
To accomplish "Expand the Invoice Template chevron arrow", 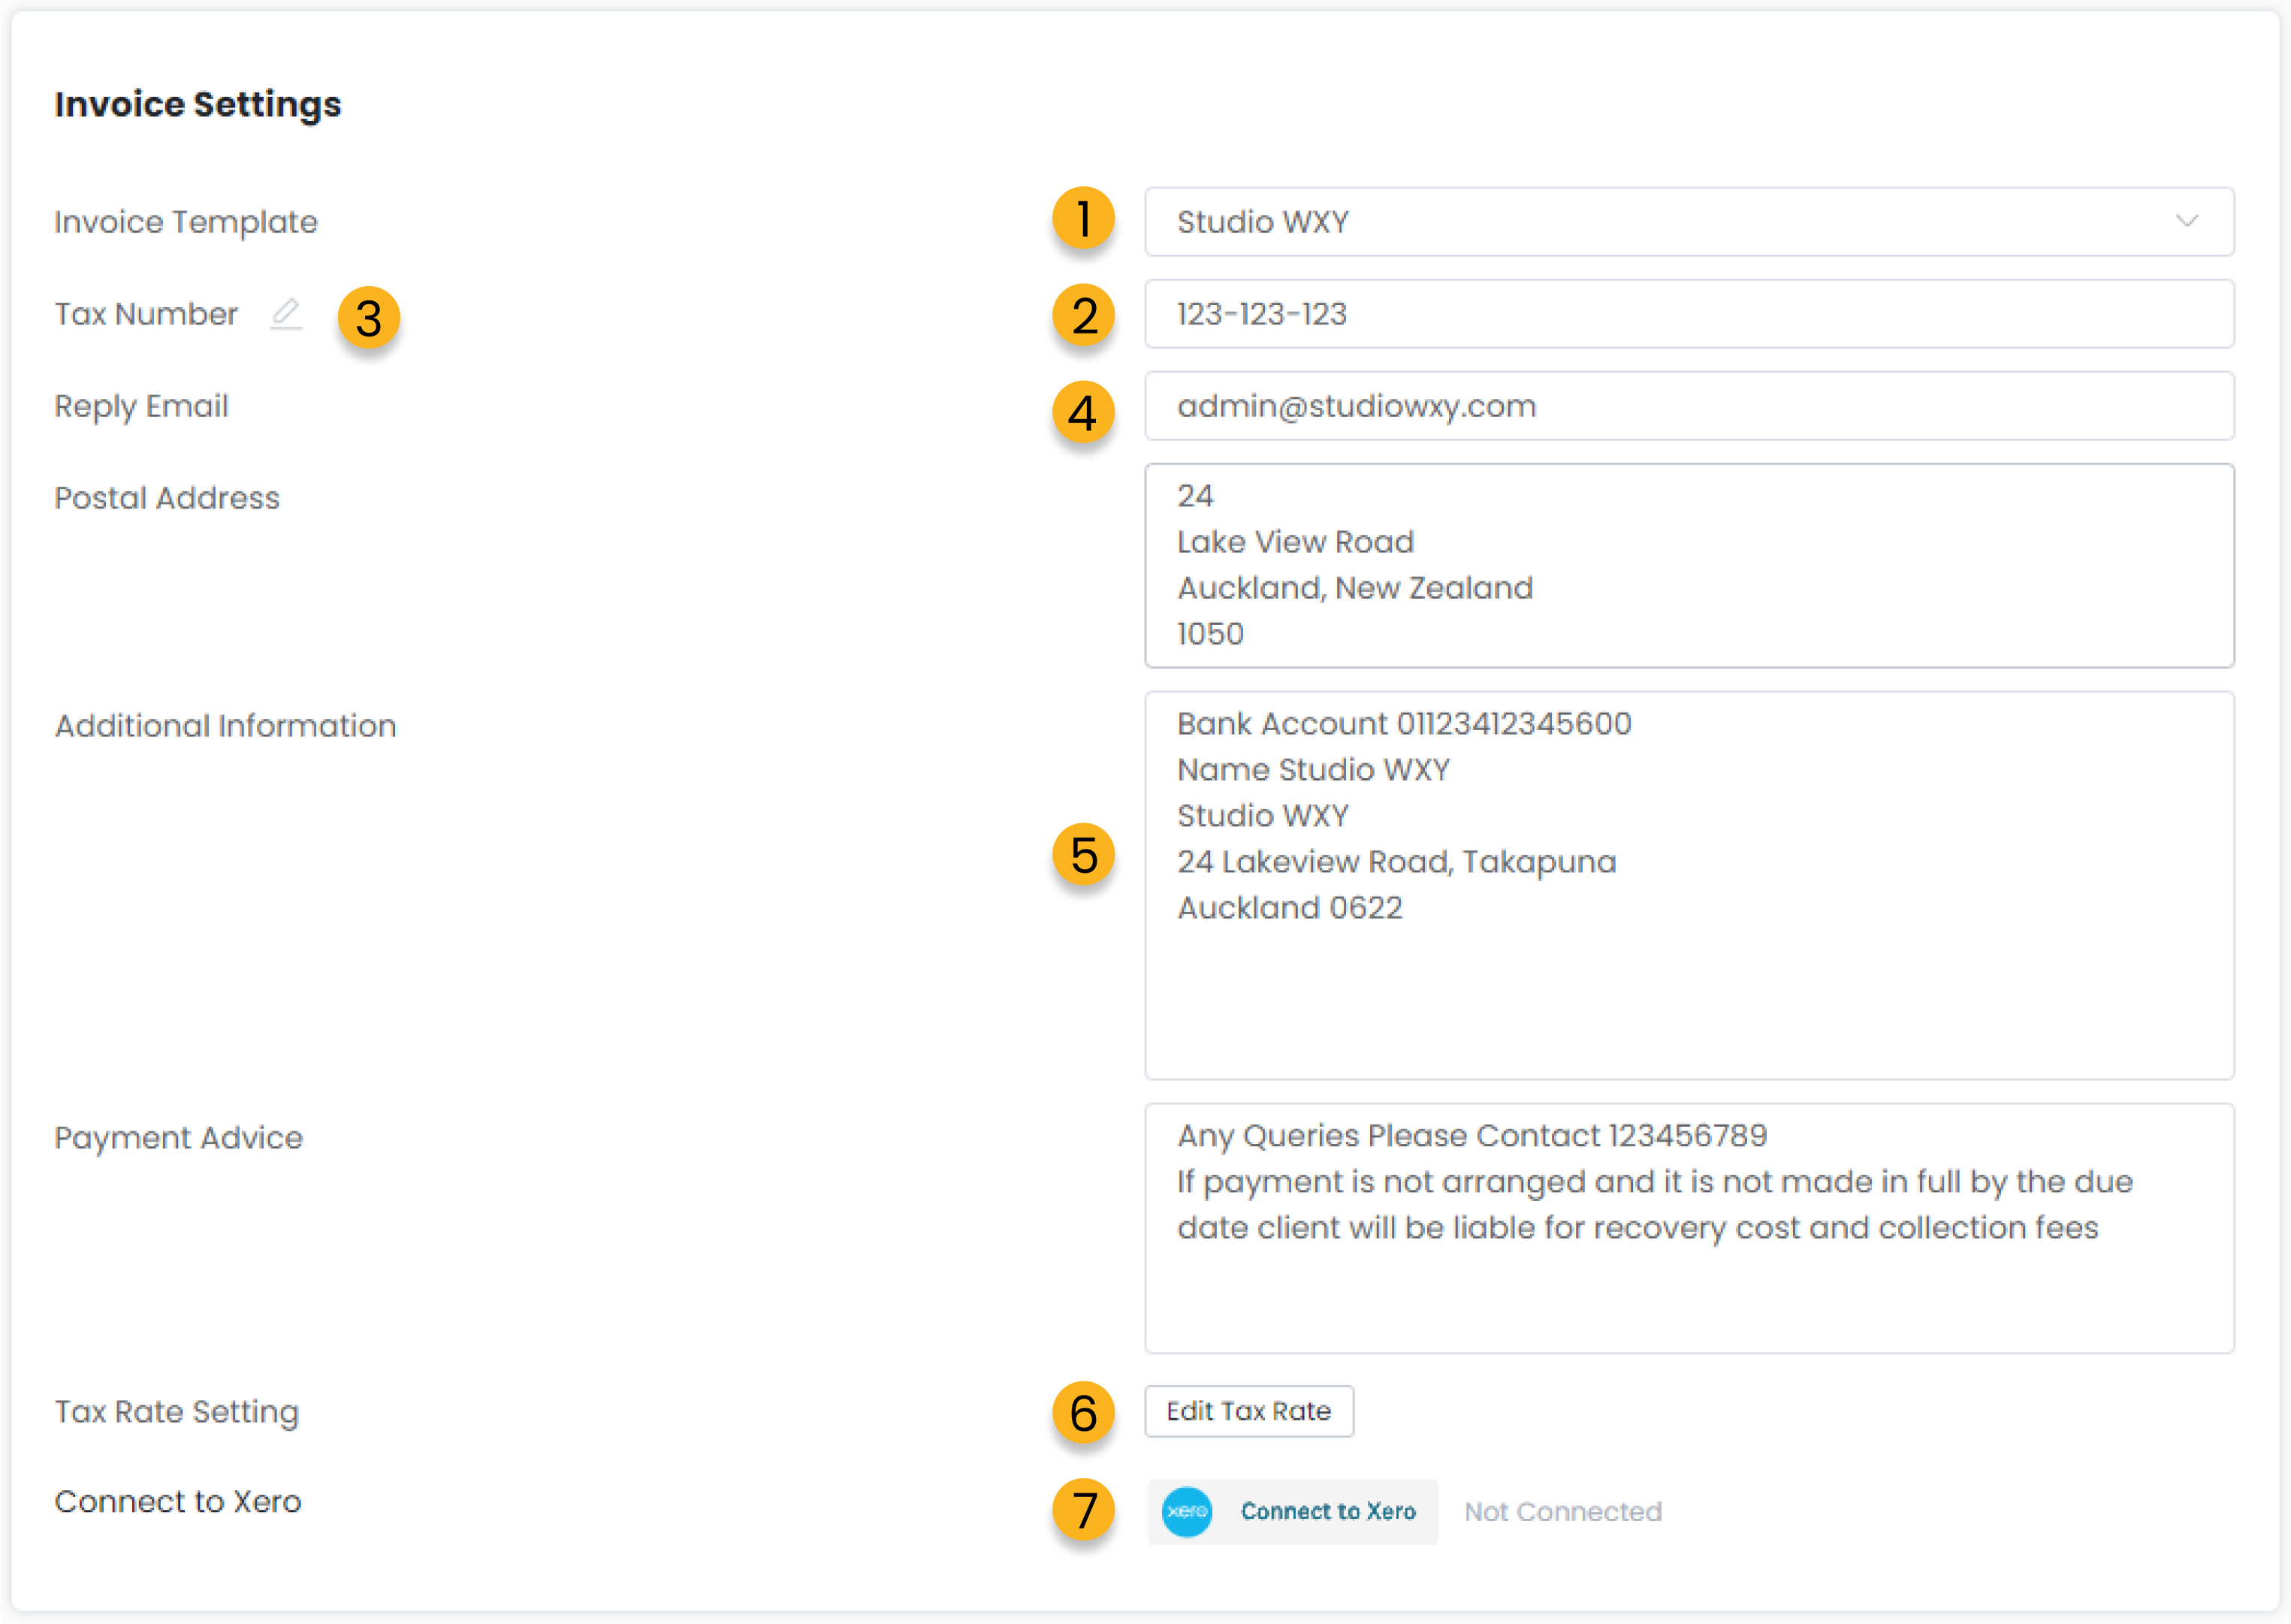I will pos(2187,221).
